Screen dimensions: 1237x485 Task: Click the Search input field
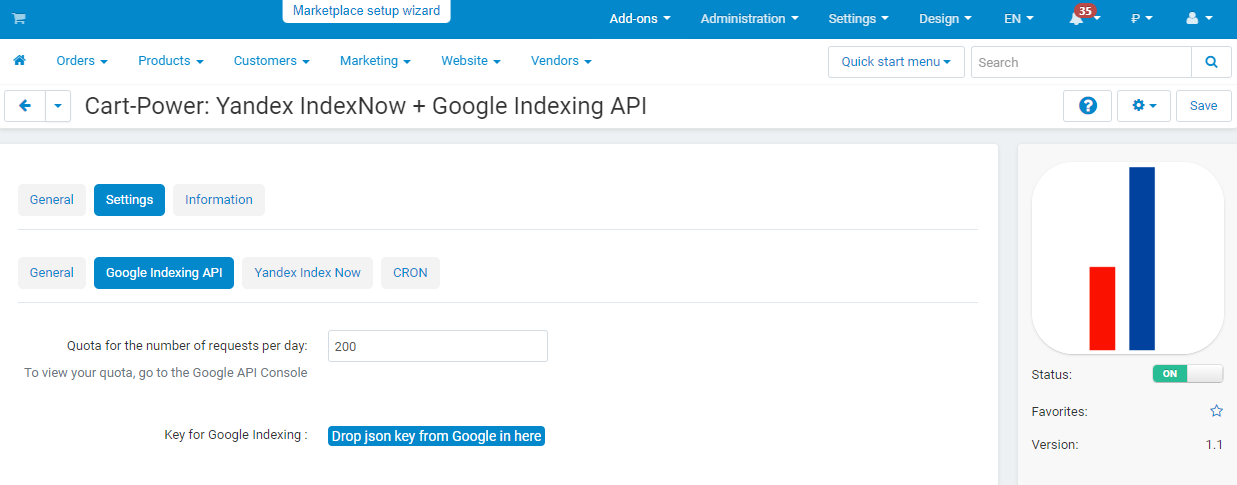(1081, 62)
